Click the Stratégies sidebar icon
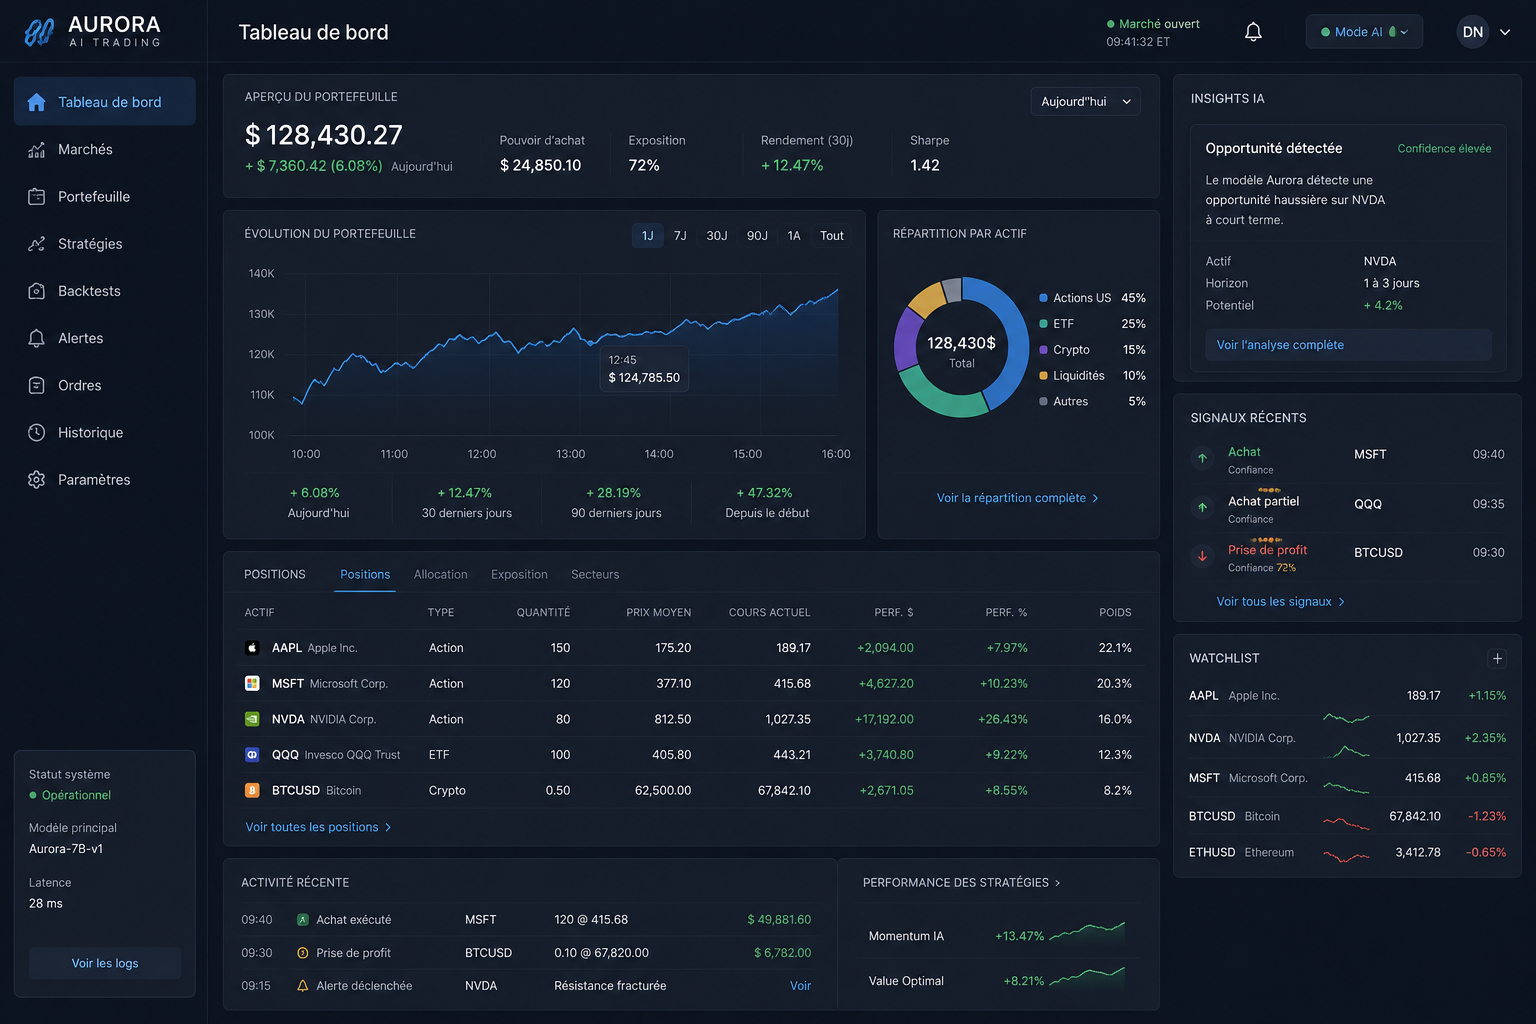This screenshot has height=1024, width=1536. coord(37,244)
